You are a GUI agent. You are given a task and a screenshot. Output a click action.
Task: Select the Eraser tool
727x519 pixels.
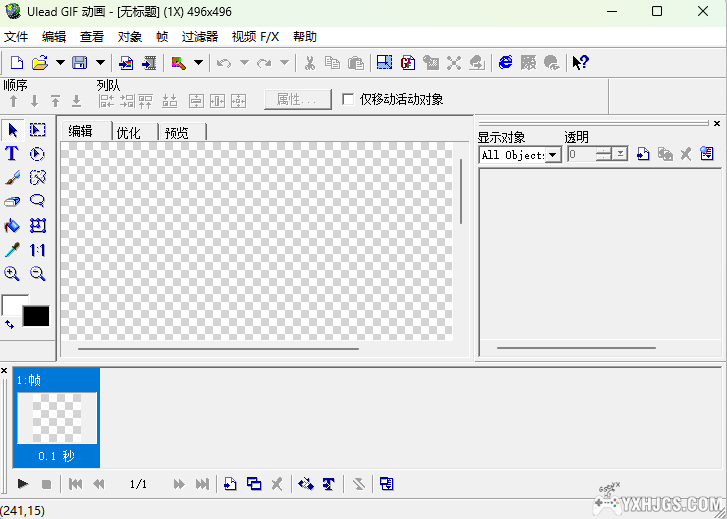[x=12, y=202]
